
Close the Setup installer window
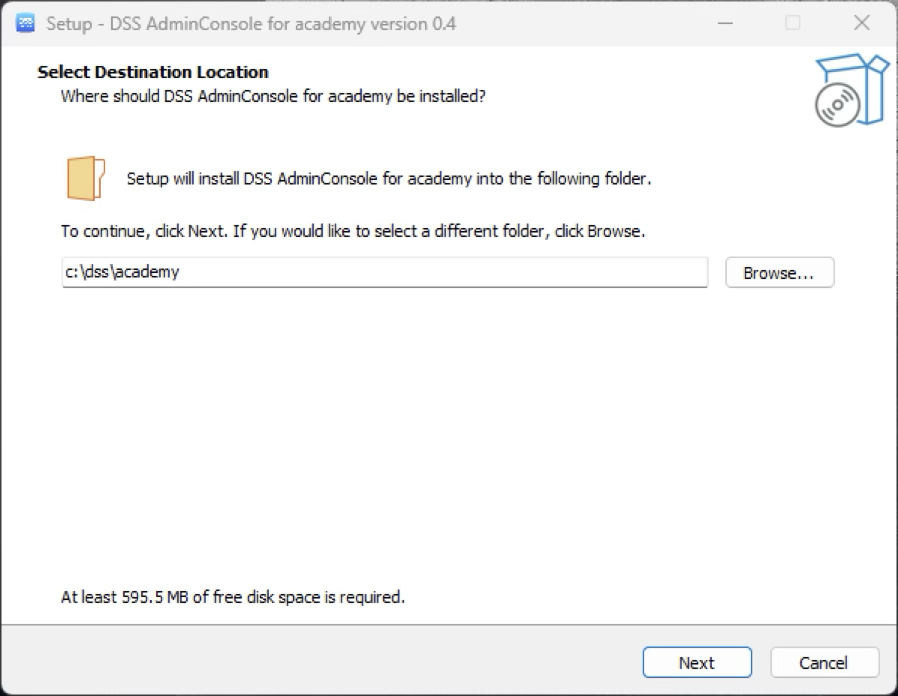[x=860, y=23]
